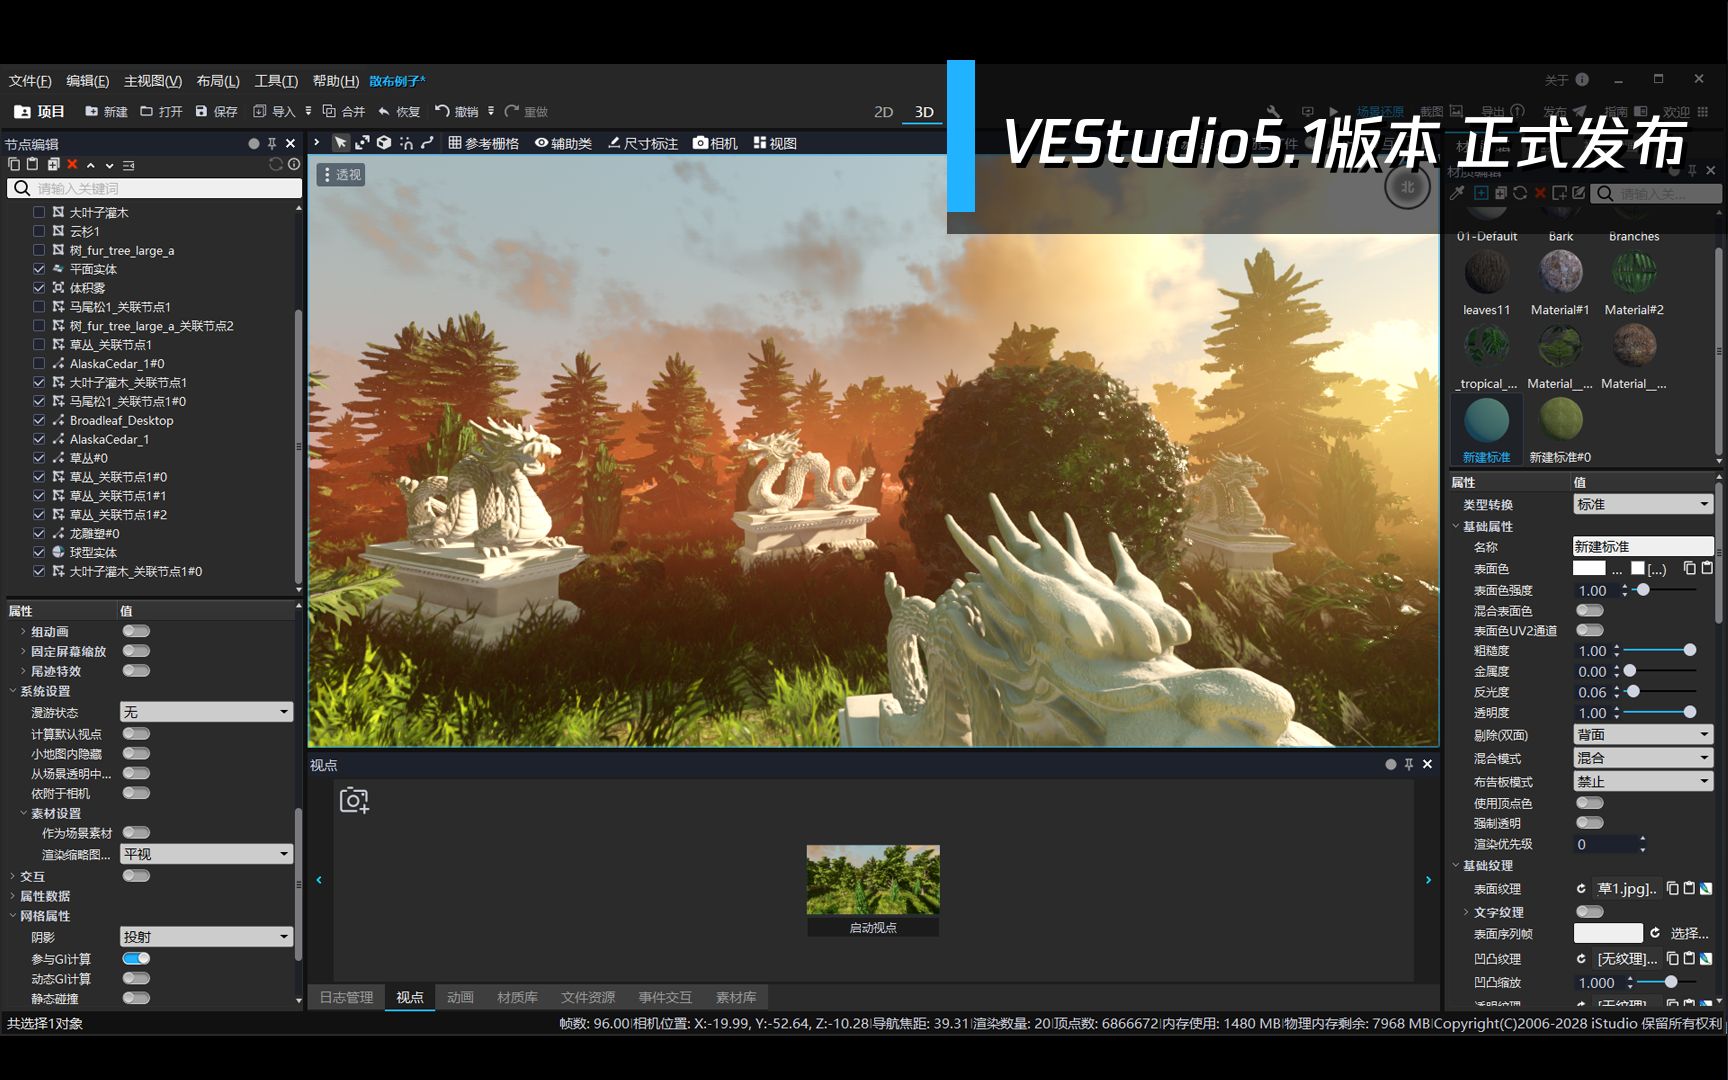
Task: Open 相机 camera toolbar menu
Action: coord(715,143)
